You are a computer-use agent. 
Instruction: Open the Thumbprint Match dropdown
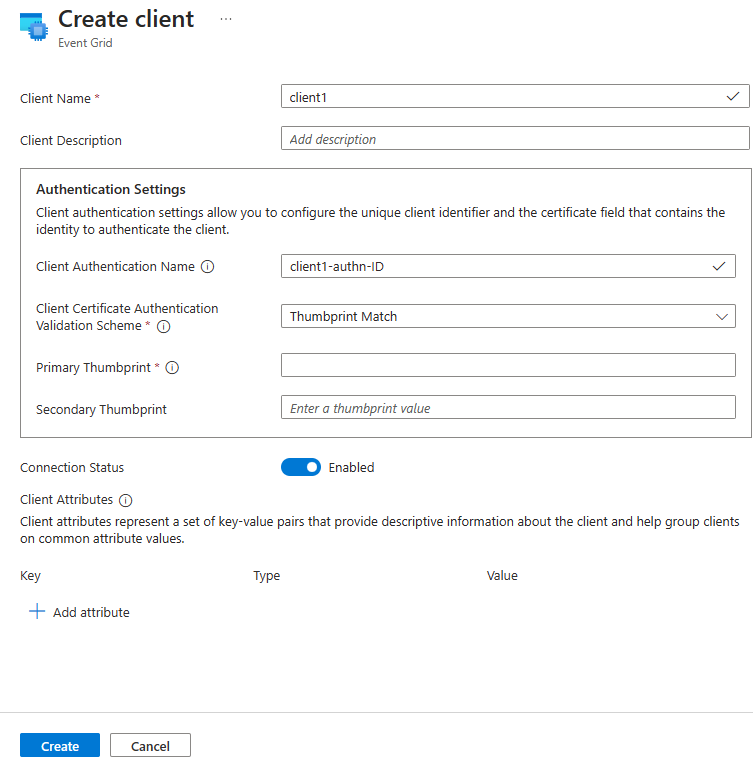click(x=500, y=316)
